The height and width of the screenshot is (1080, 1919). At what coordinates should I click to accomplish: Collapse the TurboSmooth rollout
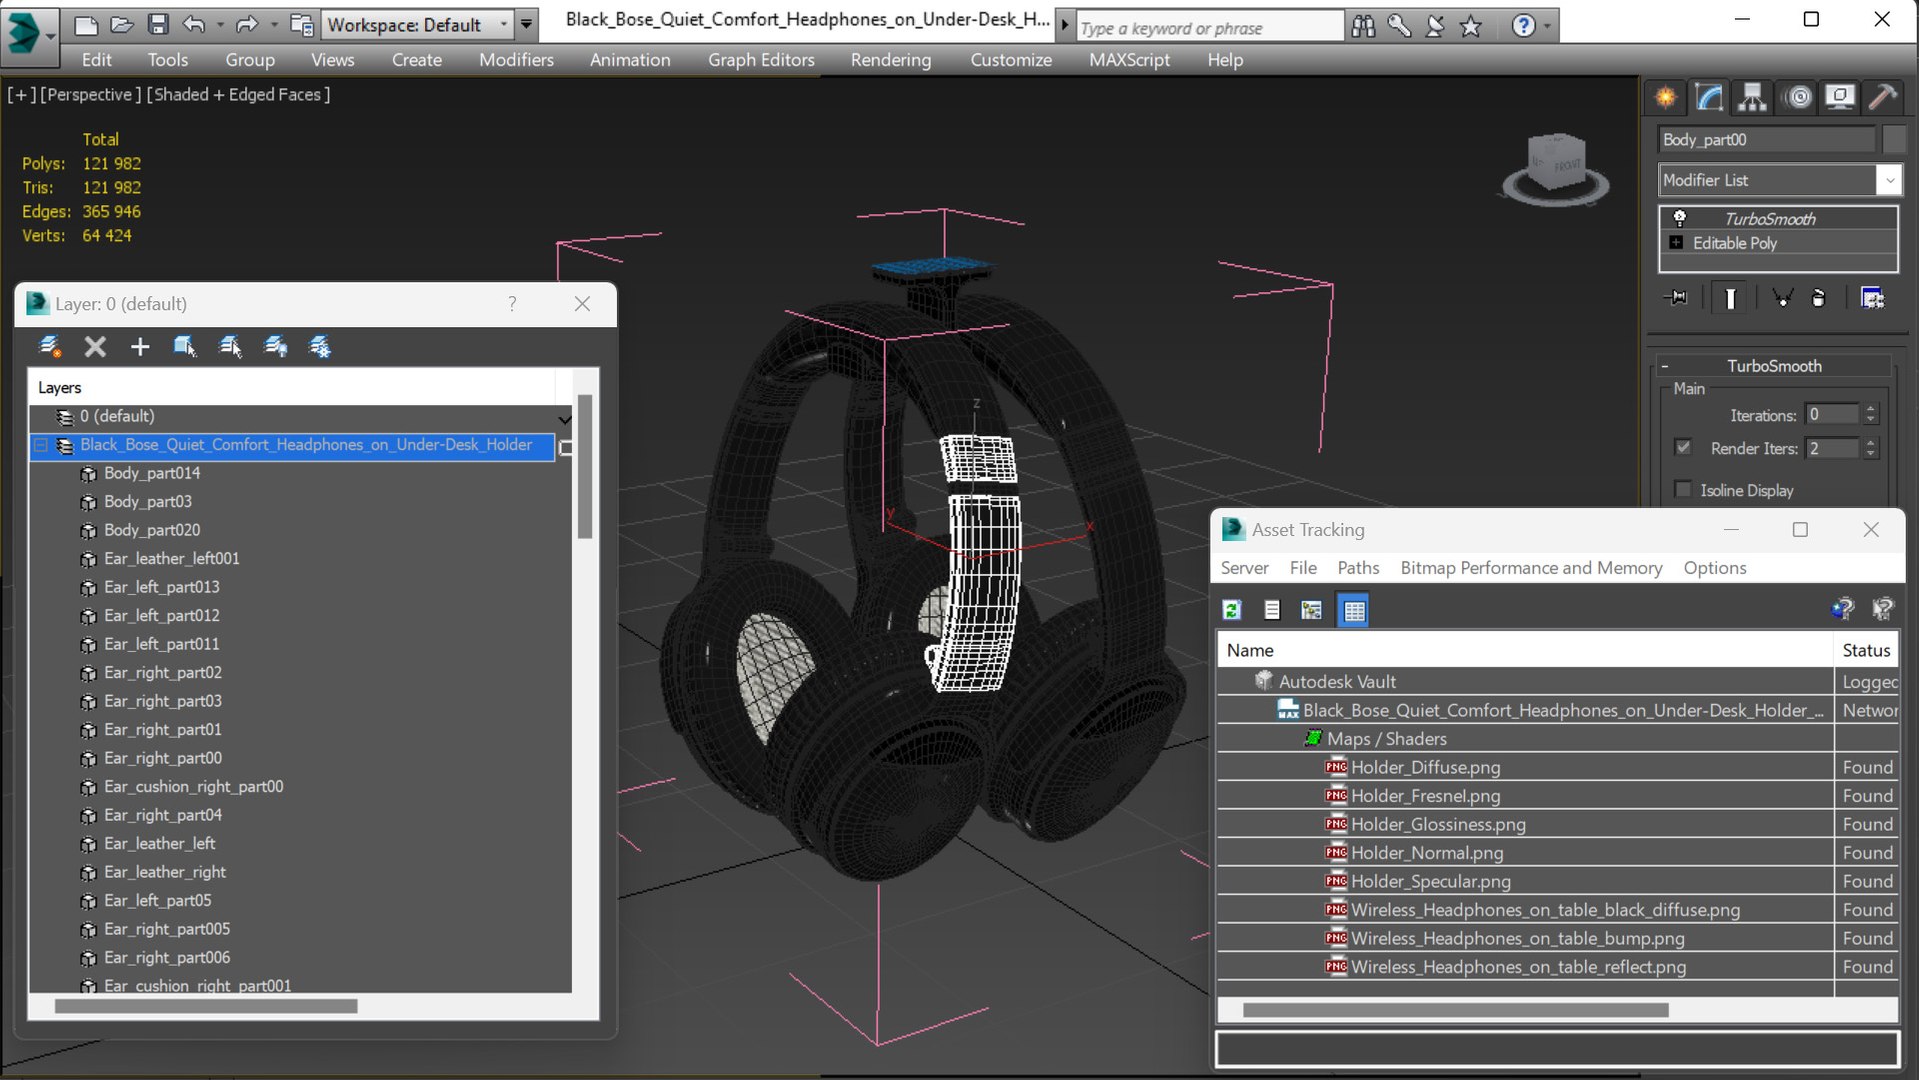(x=1665, y=366)
